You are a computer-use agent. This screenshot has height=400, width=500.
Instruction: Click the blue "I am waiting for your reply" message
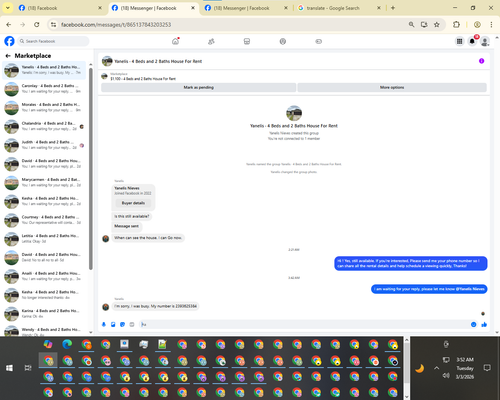tap(429, 289)
